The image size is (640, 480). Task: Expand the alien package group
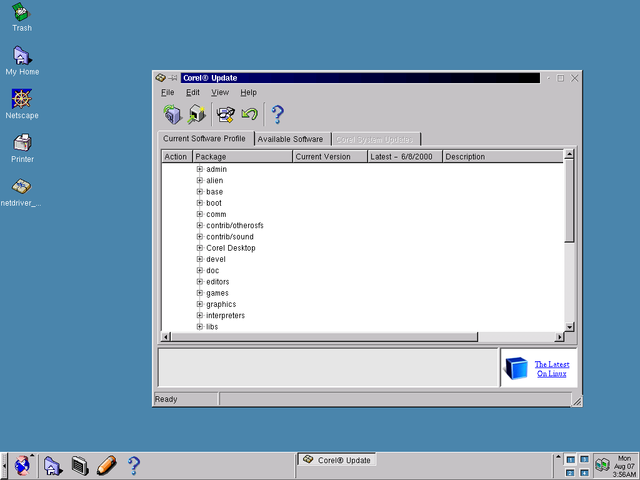coord(200,180)
